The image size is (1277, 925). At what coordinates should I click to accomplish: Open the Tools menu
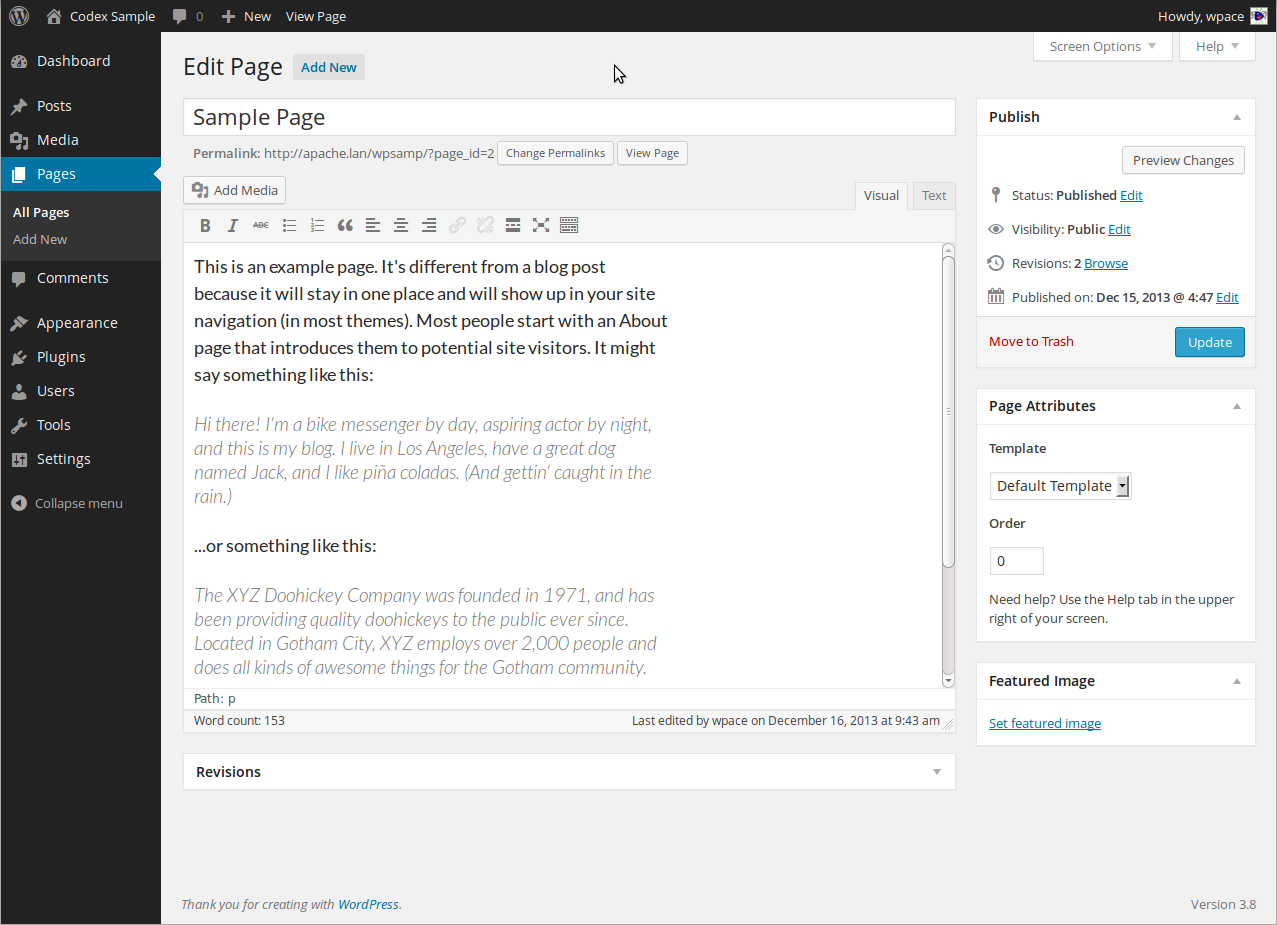point(81,425)
